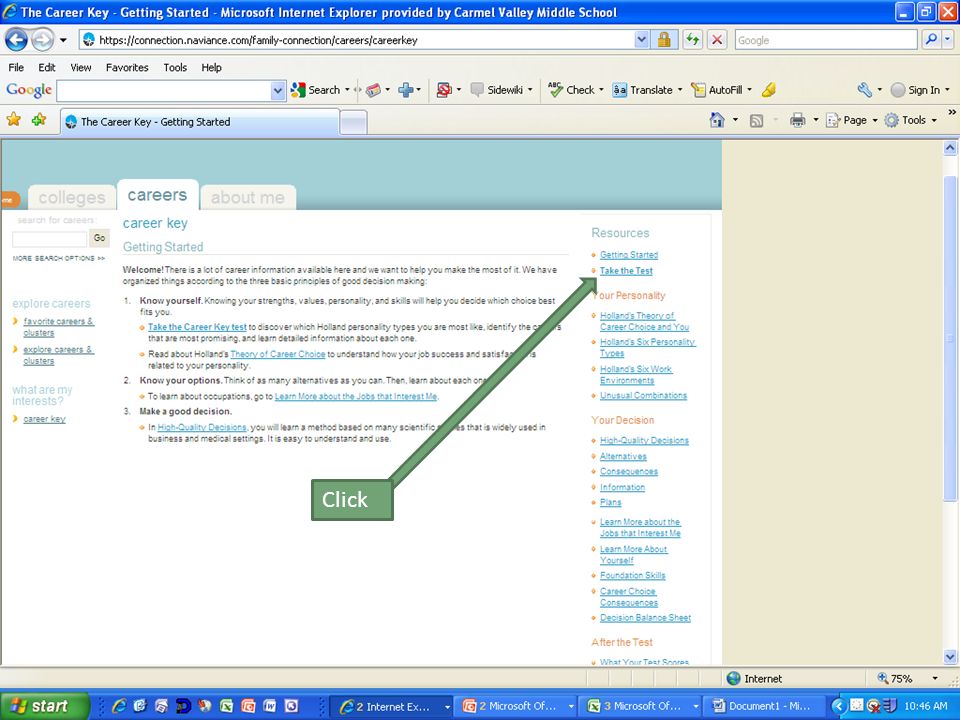This screenshot has height=720, width=960.
Task: Open Holland's Six Personality Types link
Action: [647, 347]
